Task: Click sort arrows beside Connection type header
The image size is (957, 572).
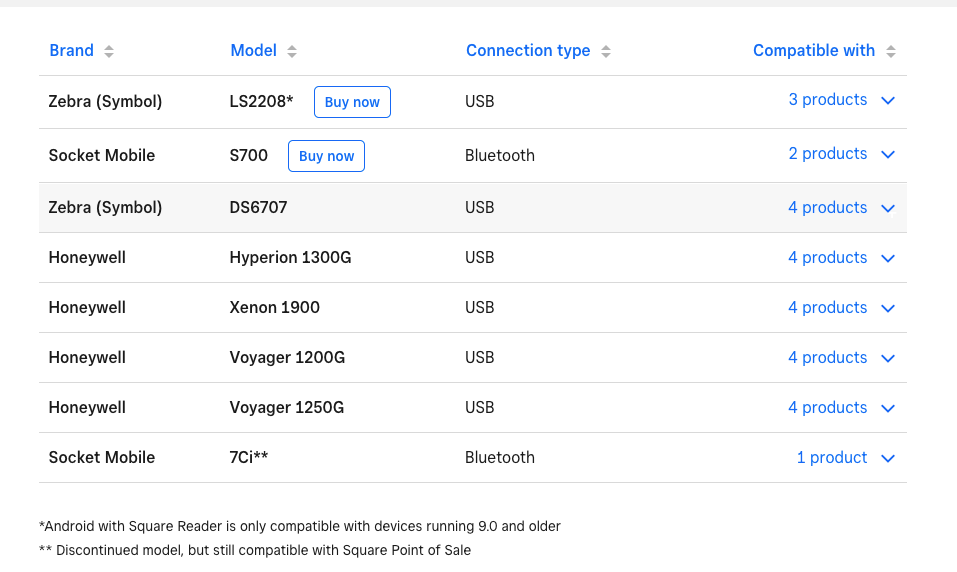Action: [606, 51]
